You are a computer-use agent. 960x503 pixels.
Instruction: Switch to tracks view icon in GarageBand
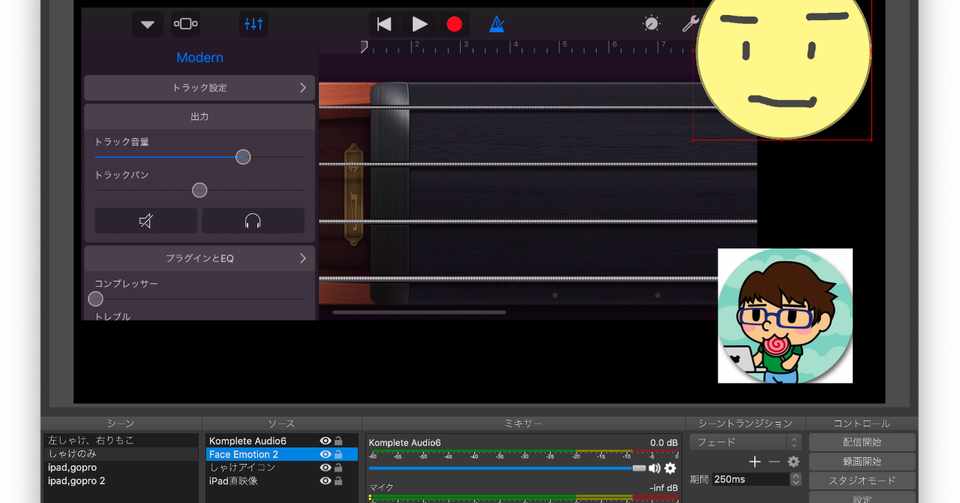pos(186,24)
